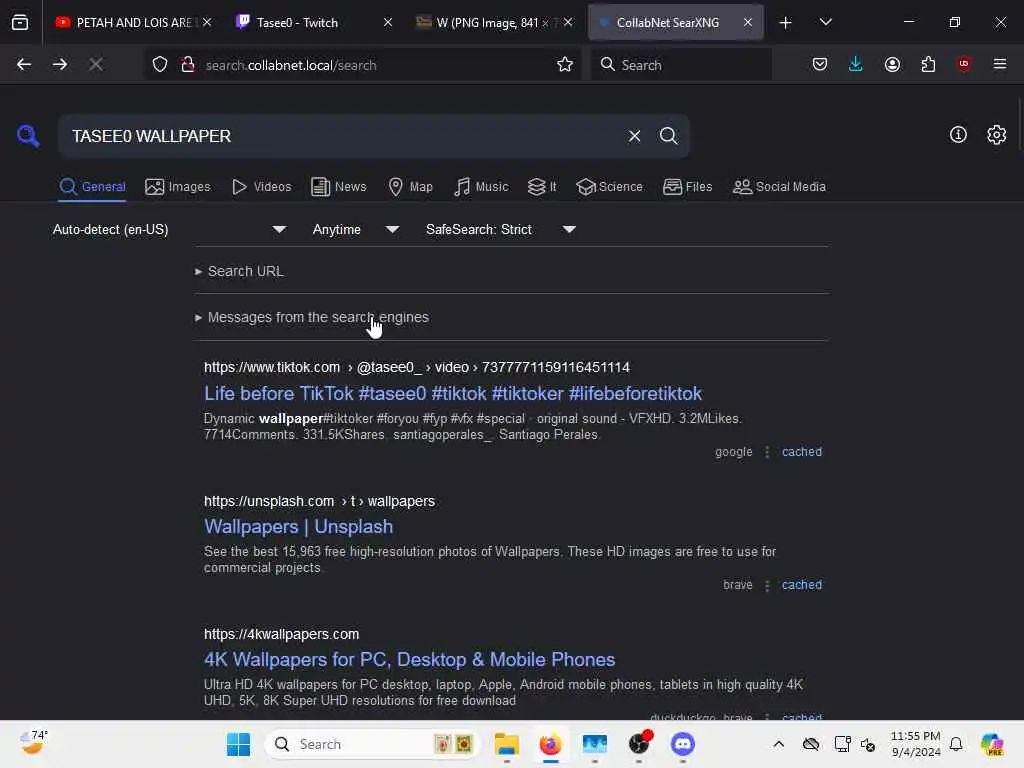
Task: Click the Firefox Search box
Action: [681, 64]
